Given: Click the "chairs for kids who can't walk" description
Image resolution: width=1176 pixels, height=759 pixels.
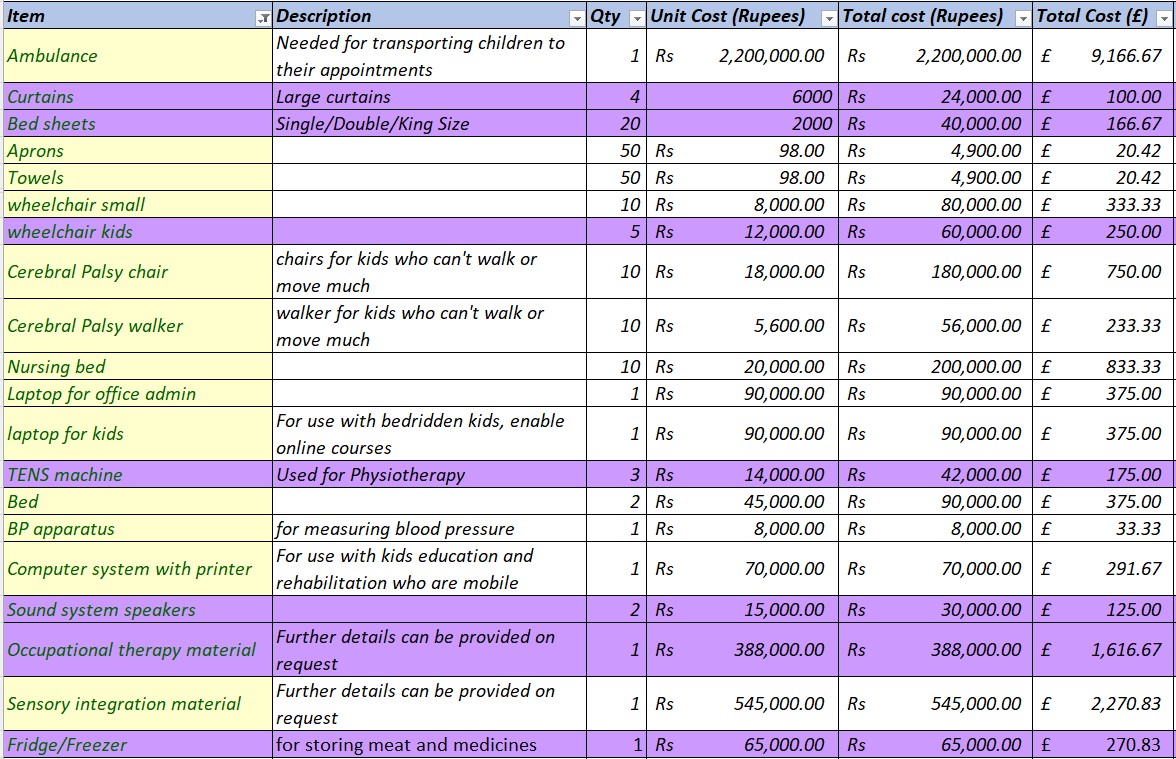Looking at the screenshot, I should [429, 272].
